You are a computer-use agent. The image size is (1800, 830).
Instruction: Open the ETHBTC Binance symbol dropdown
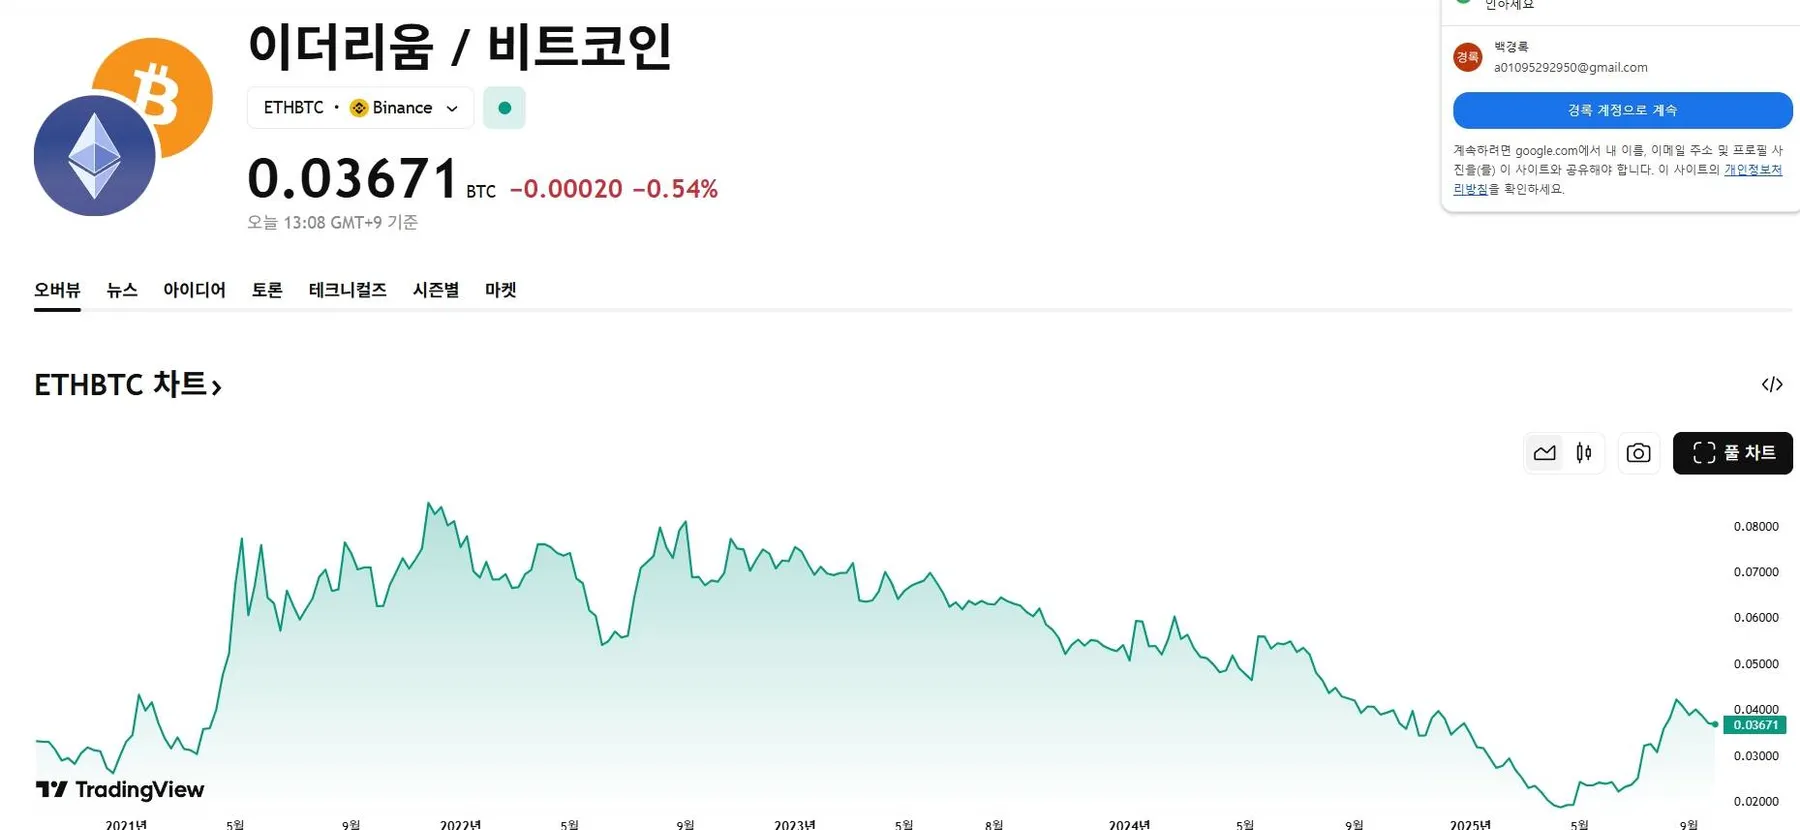click(x=360, y=108)
